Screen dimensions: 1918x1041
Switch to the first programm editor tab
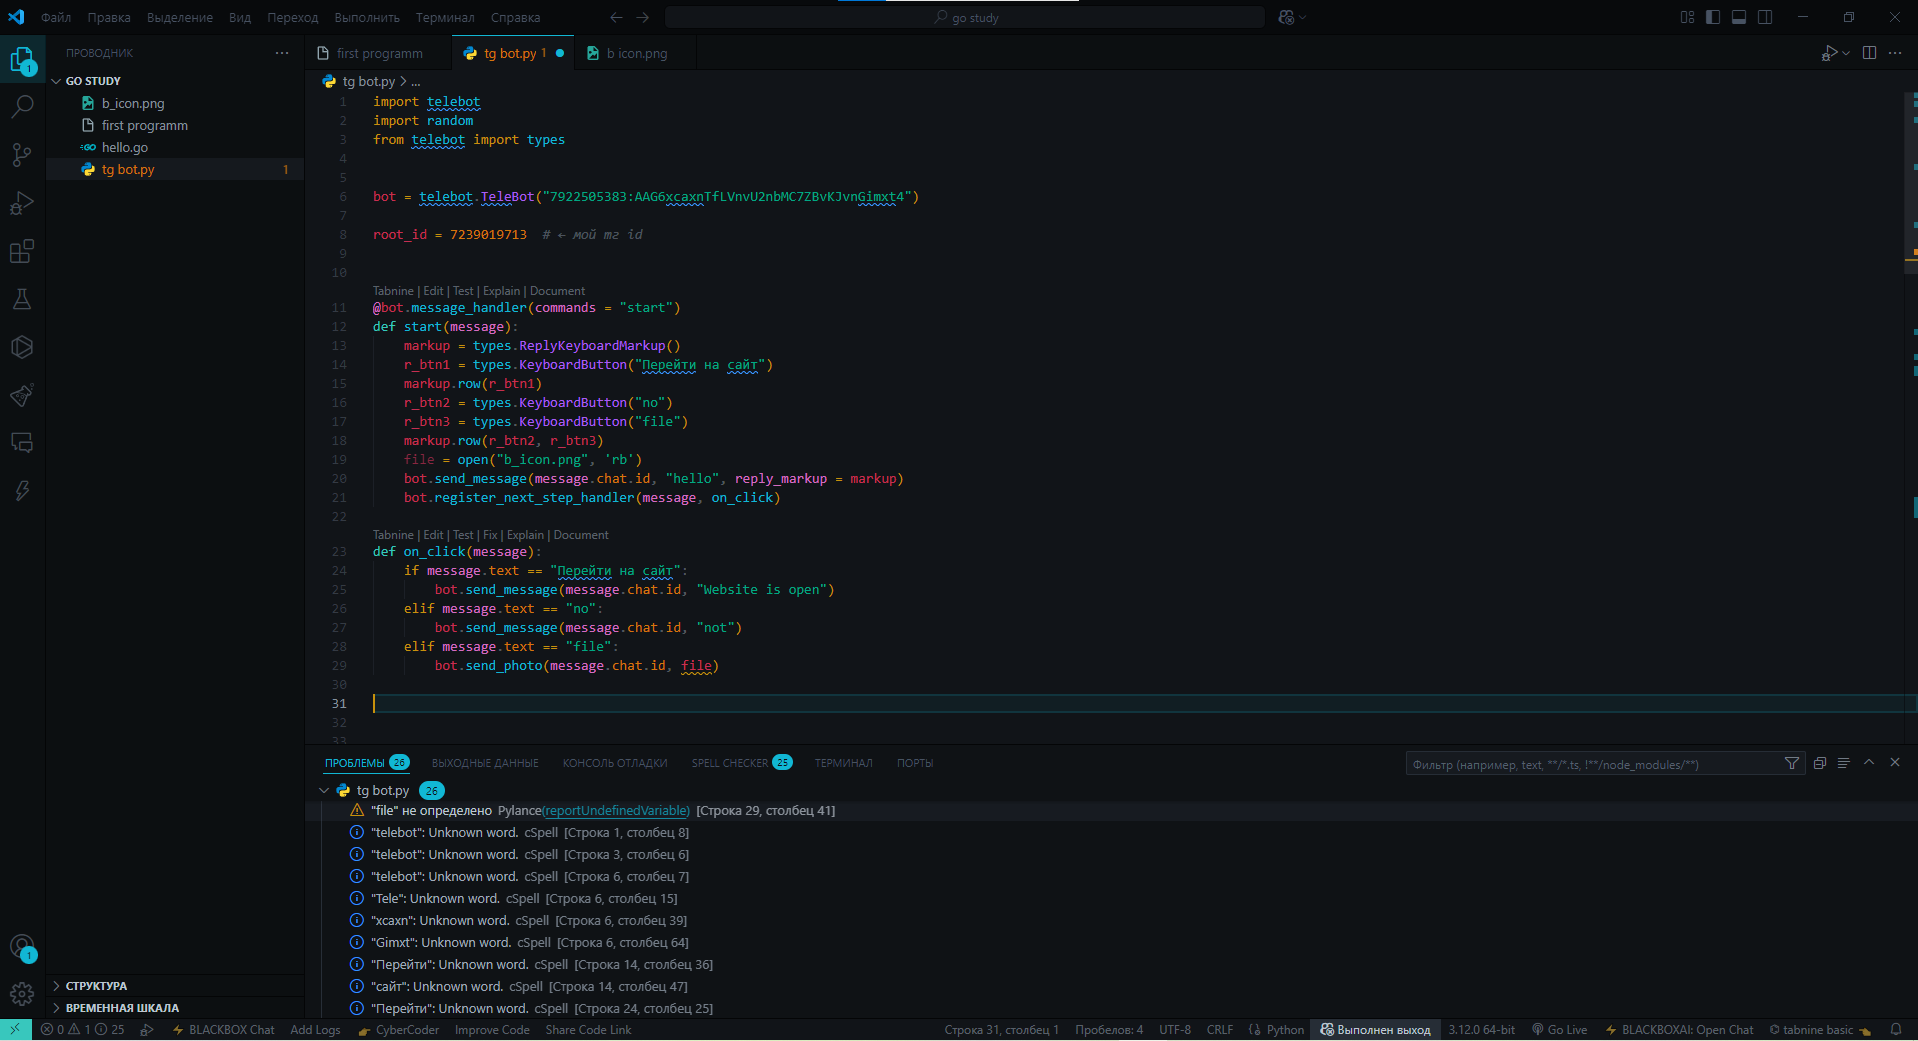(x=379, y=53)
